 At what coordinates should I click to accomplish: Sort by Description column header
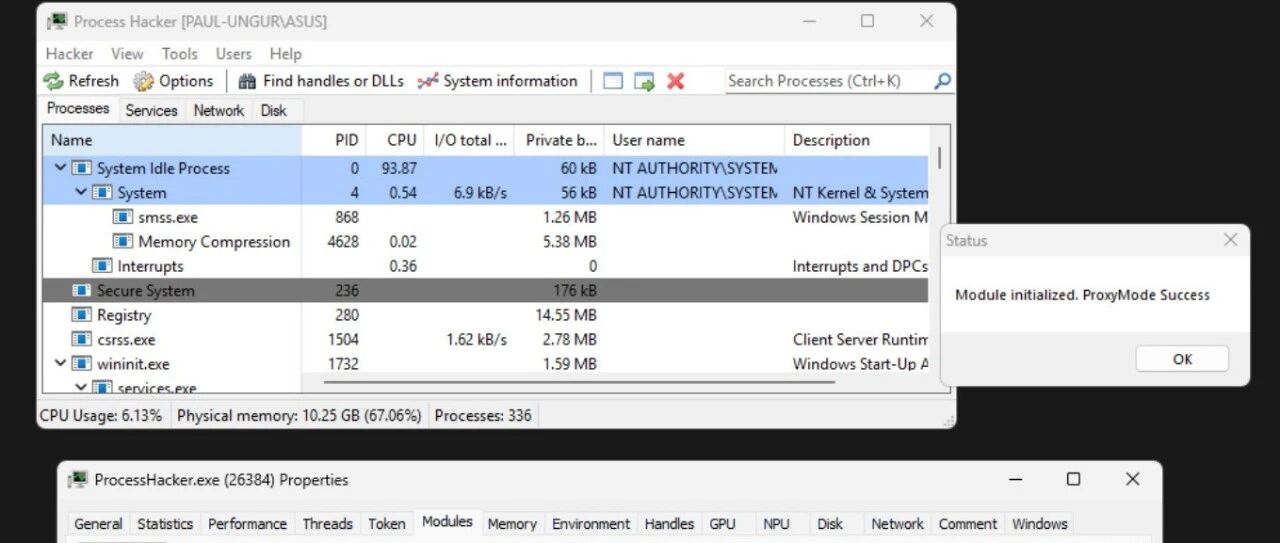click(x=857, y=140)
